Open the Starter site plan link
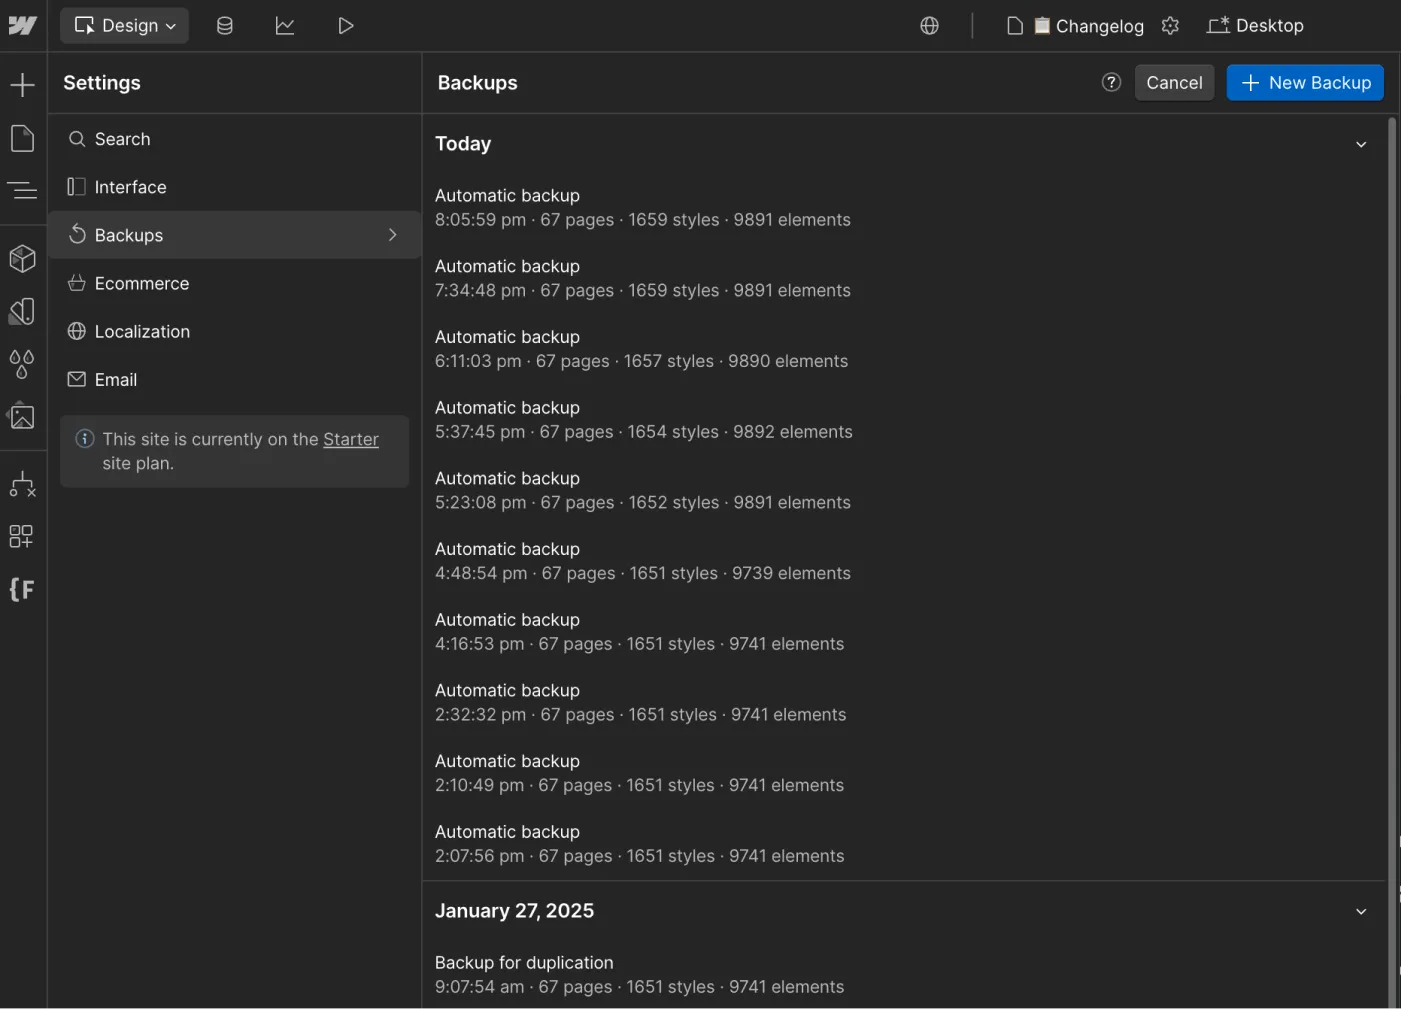The height and width of the screenshot is (1009, 1401). (x=350, y=439)
